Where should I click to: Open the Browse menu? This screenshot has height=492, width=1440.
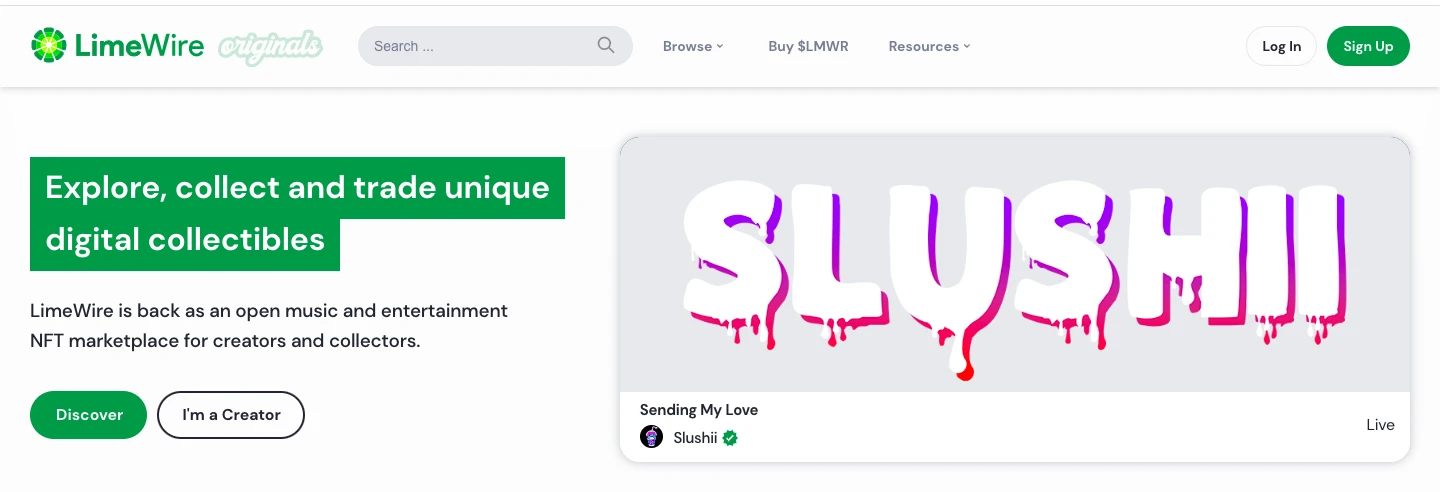pyautogui.click(x=688, y=46)
